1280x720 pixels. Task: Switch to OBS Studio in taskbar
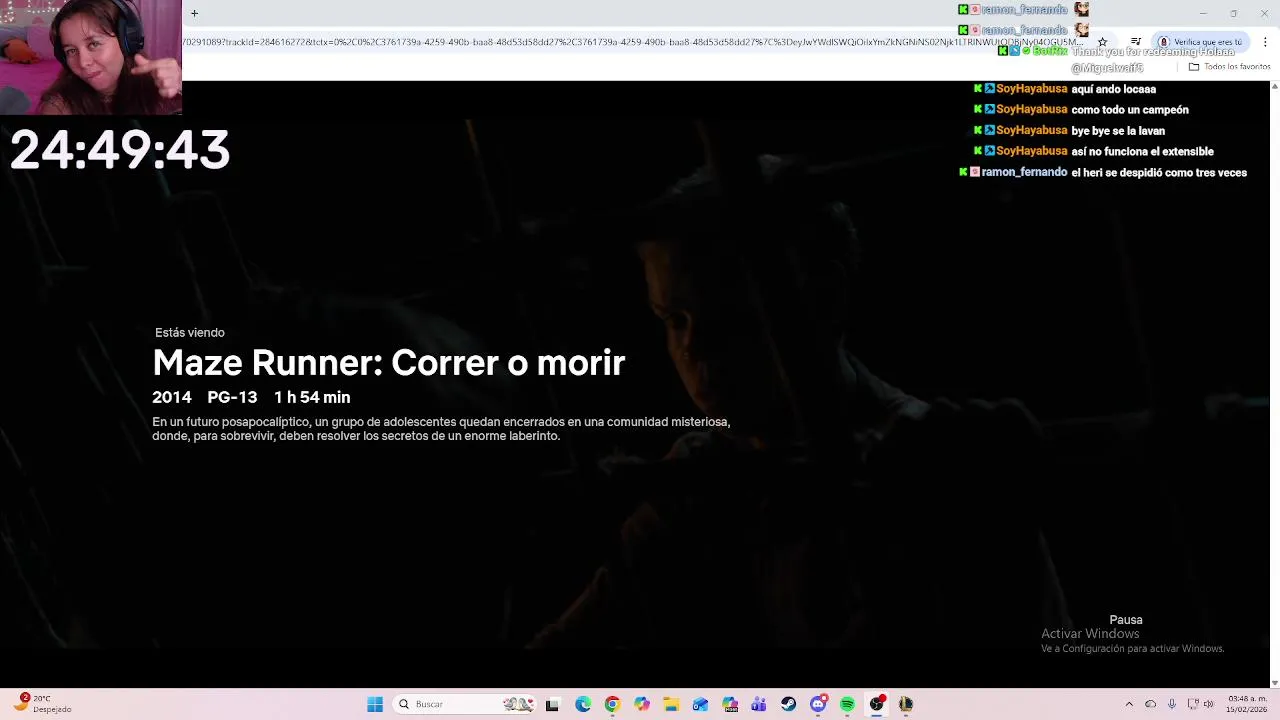pos(877,704)
